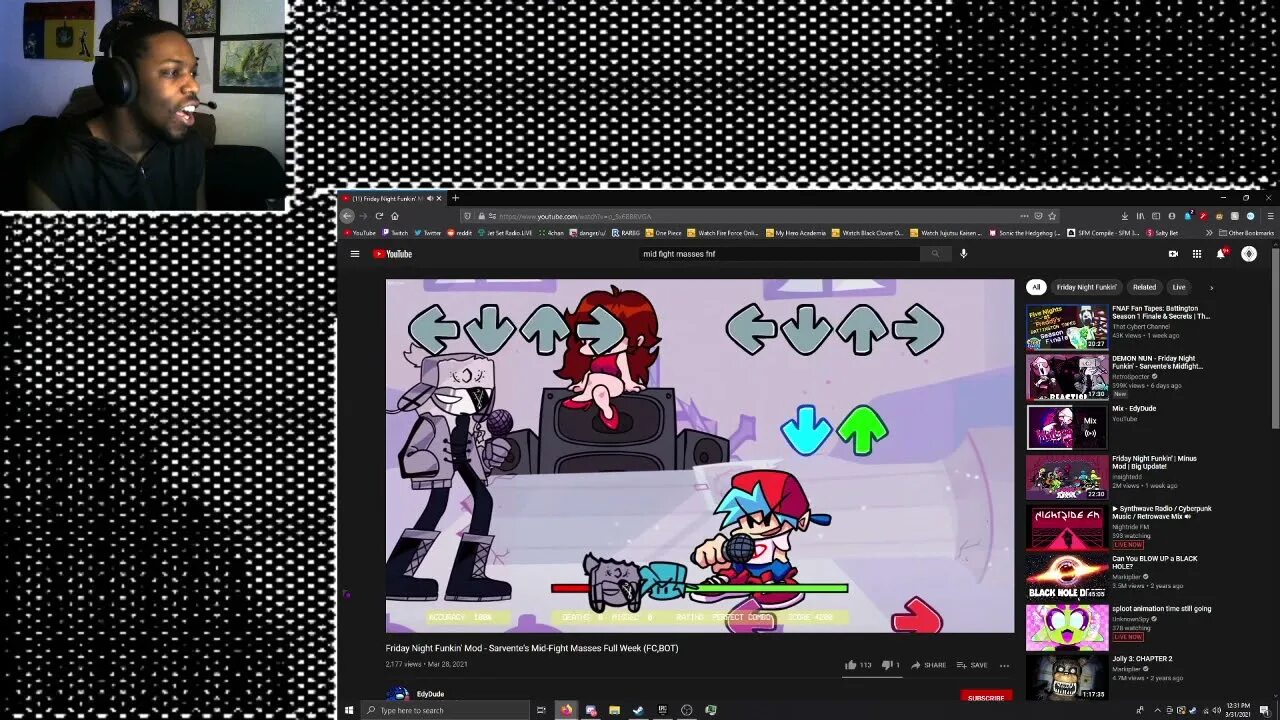Image resolution: width=1280 pixels, height=720 pixels.
Task: Open the Twitter bookmark
Action: (427, 233)
